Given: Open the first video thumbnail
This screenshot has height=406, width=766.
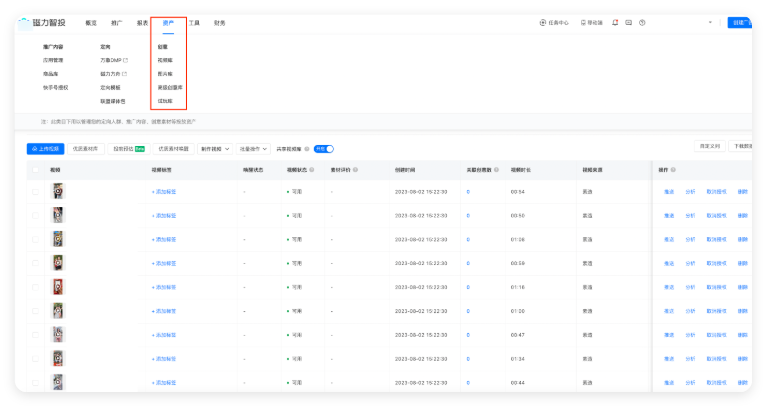Looking at the screenshot, I should click(x=59, y=191).
